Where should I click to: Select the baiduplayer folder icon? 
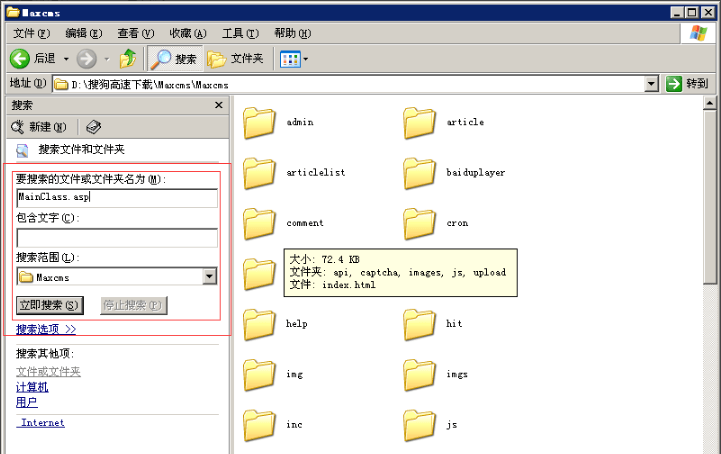coord(419,173)
